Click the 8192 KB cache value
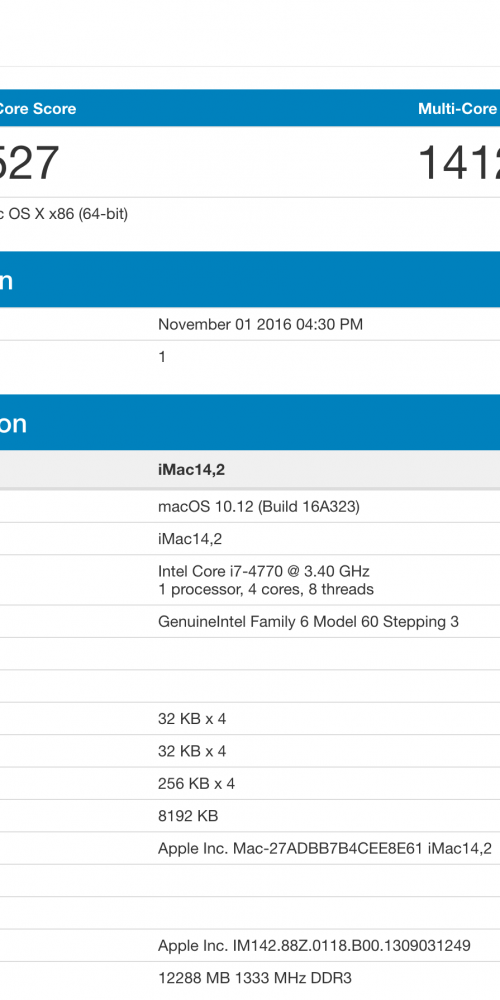The height and width of the screenshot is (1000, 500). (188, 816)
